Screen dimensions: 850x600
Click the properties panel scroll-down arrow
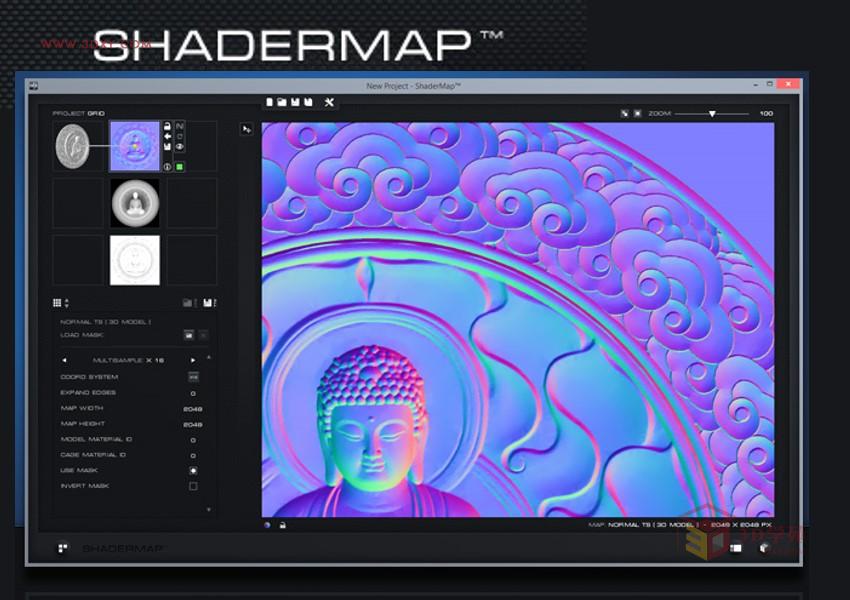pyautogui.click(x=209, y=509)
